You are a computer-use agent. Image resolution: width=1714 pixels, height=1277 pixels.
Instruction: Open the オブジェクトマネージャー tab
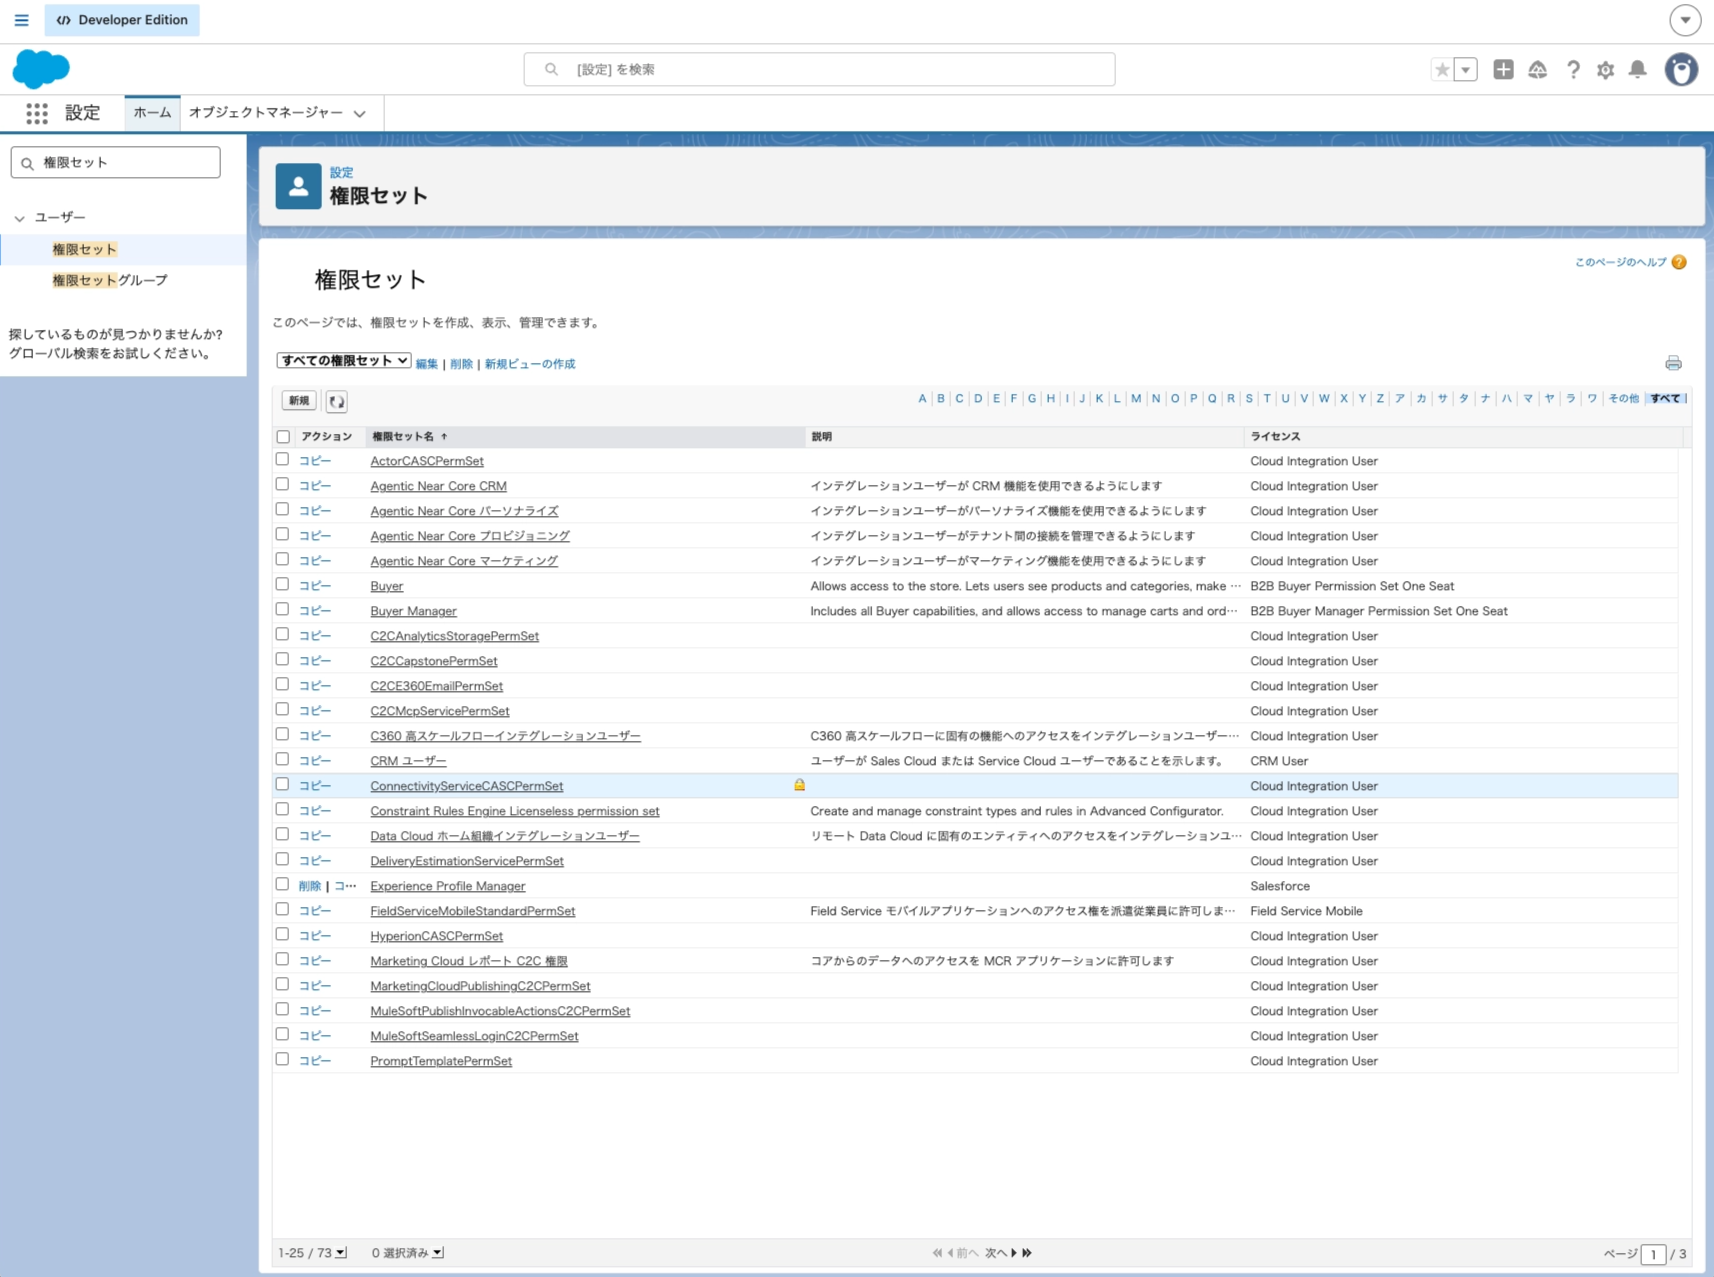point(266,113)
